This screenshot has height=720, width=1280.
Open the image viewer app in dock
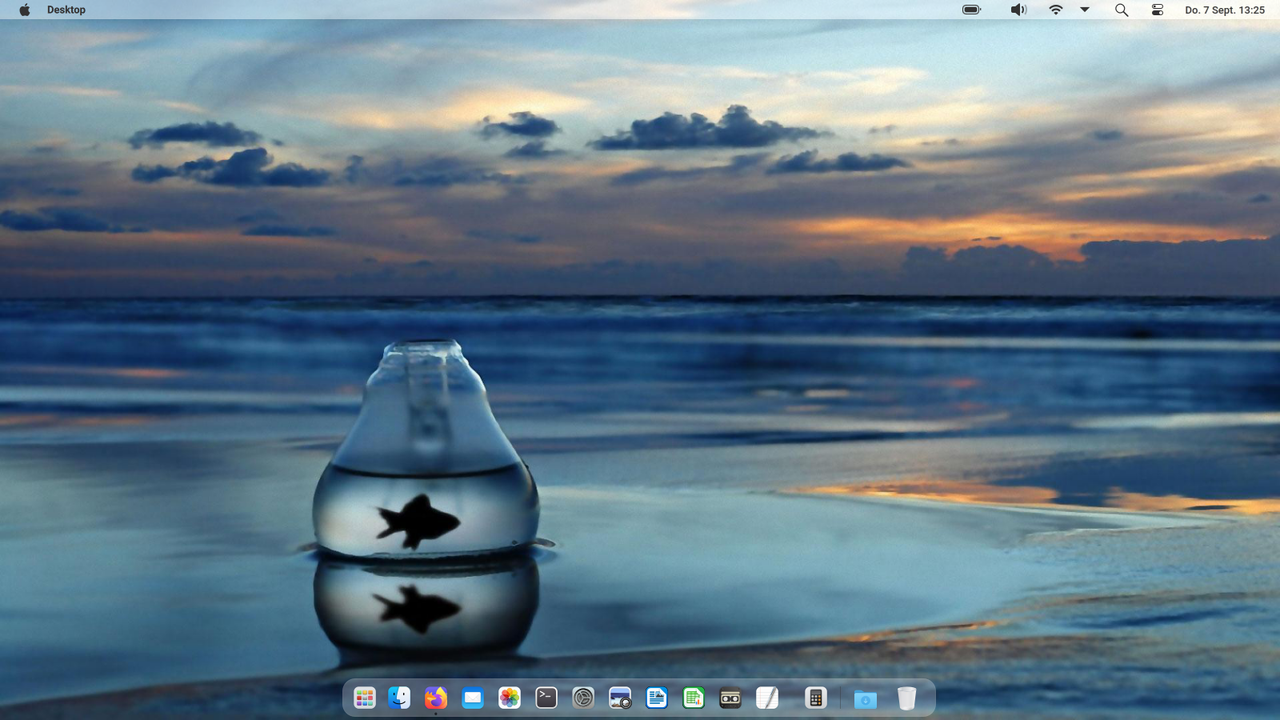click(620, 698)
